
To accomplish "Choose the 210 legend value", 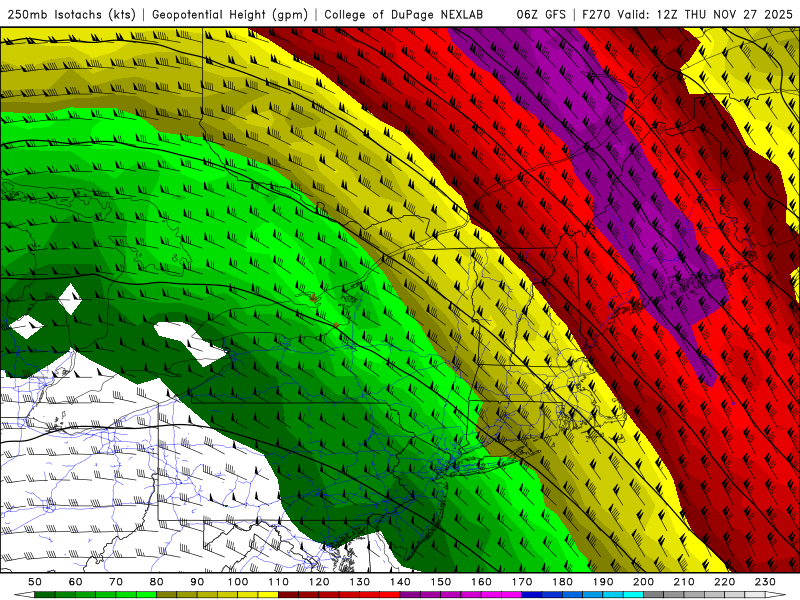I will 684,582.
